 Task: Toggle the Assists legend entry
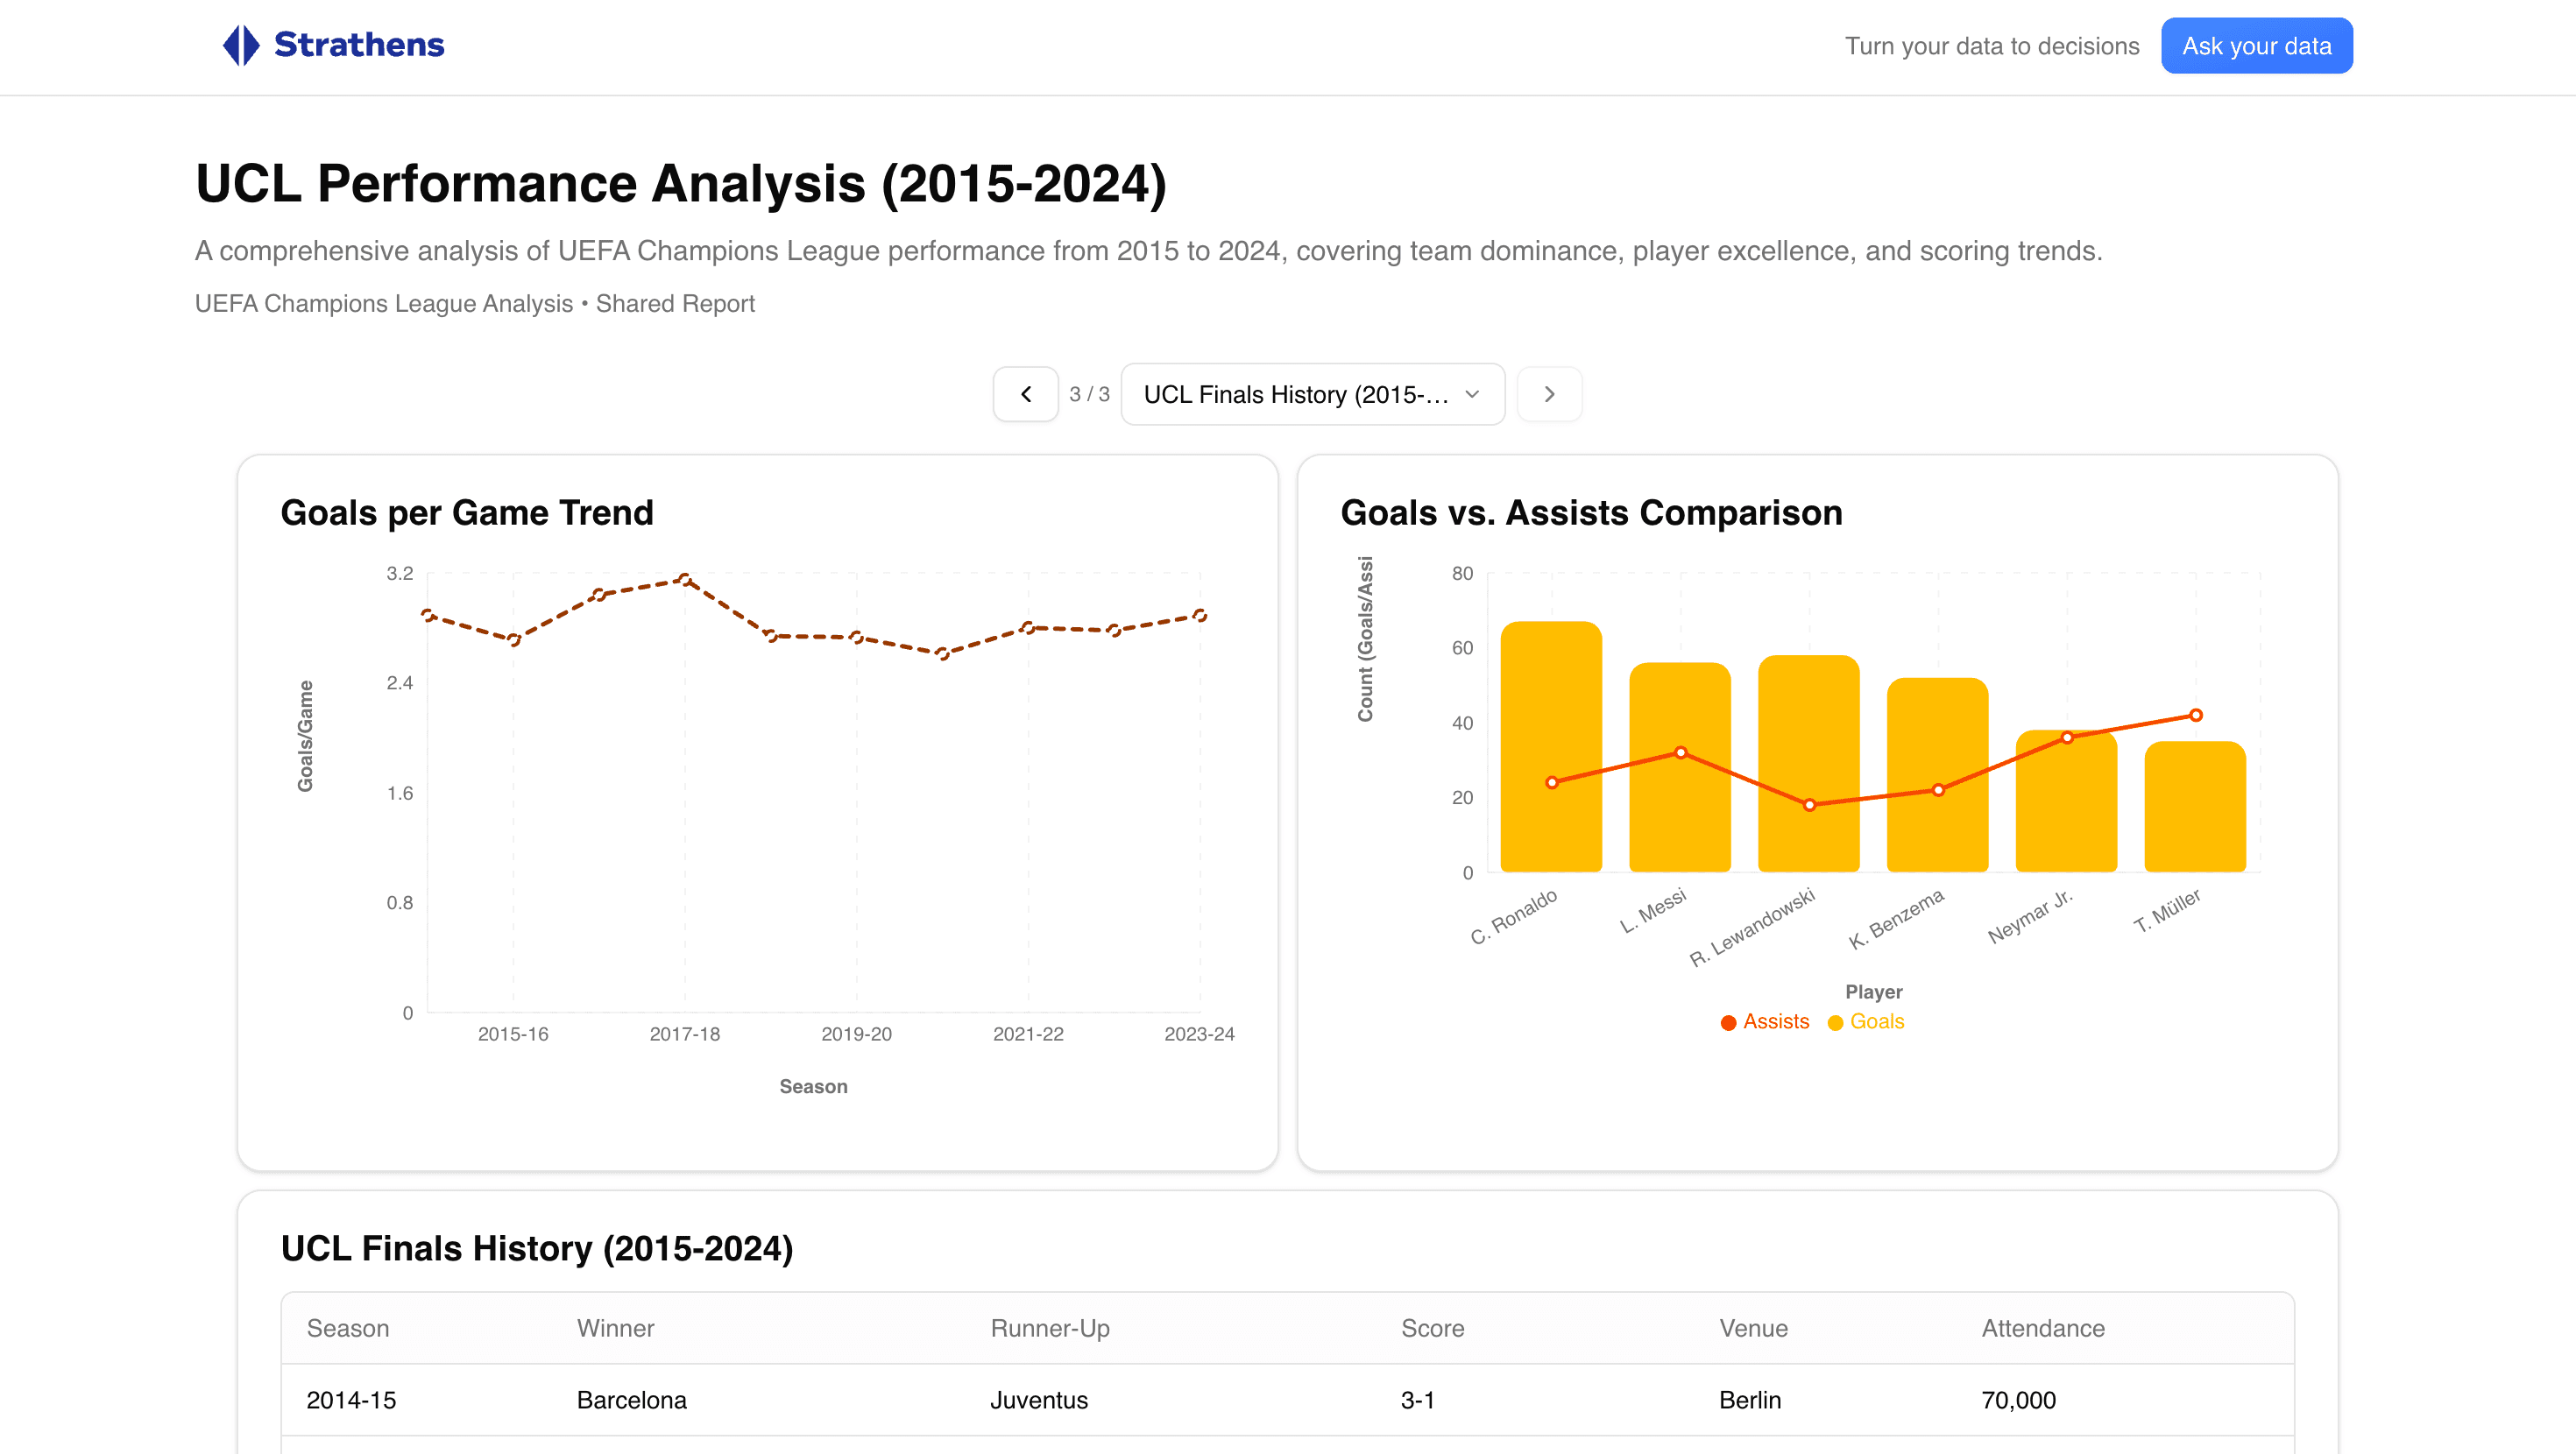1775,1021
